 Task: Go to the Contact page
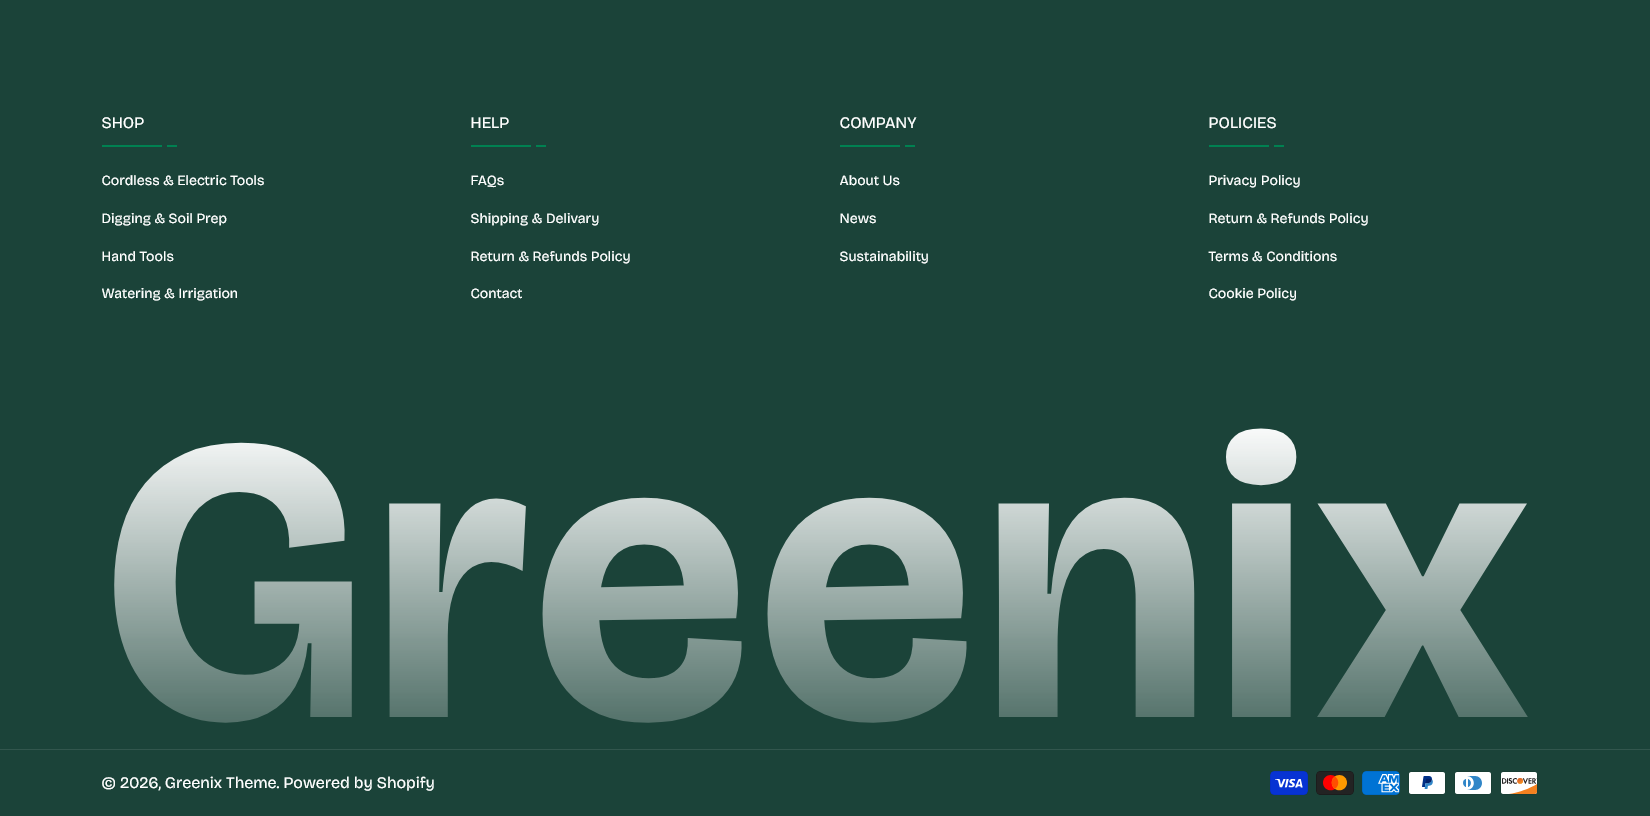(x=496, y=294)
